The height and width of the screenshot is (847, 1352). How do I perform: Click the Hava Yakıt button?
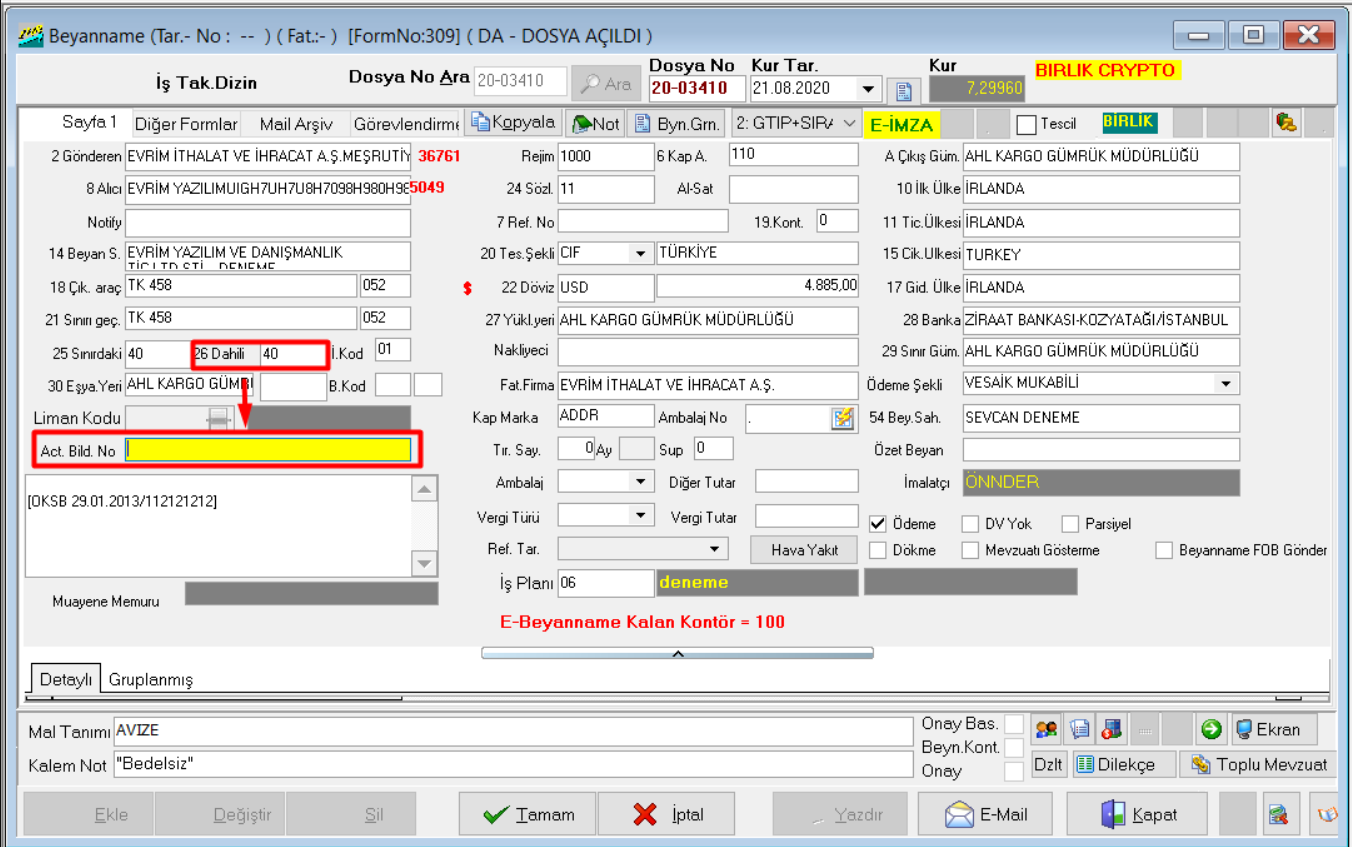tap(804, 549)
